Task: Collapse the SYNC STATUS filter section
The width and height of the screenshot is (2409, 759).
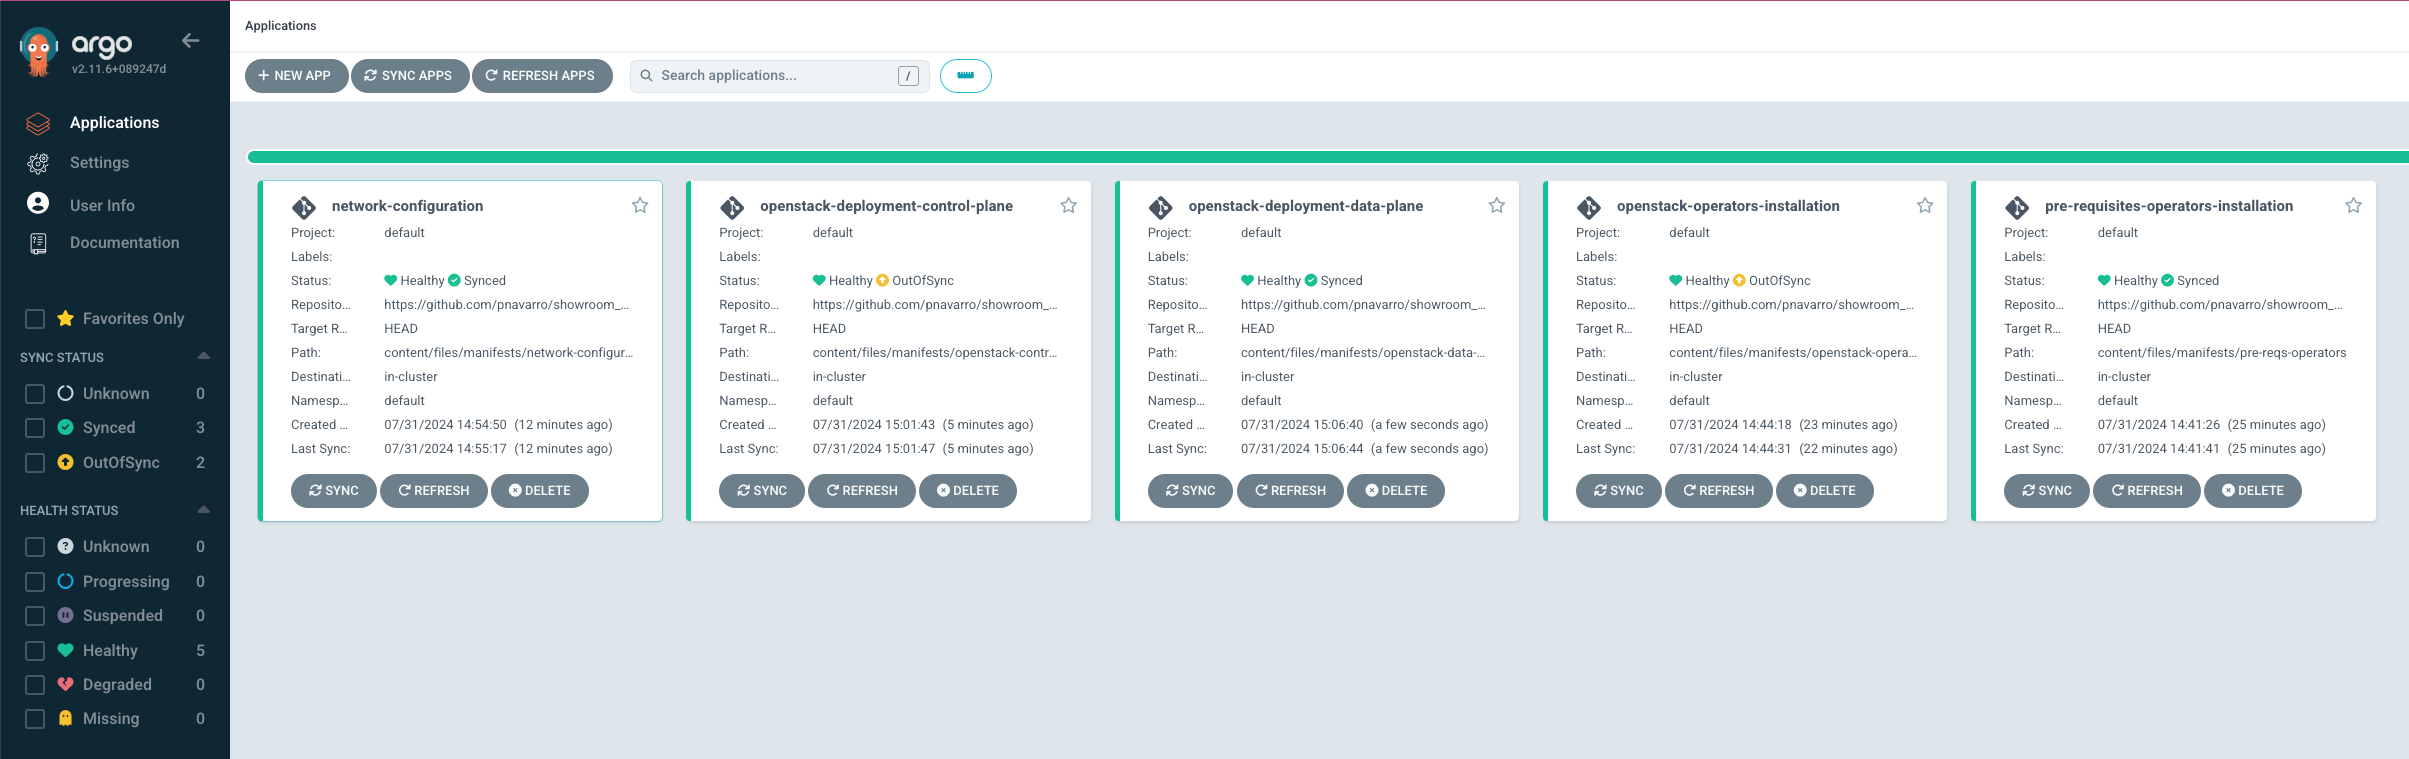Action: click(x=204, y=356)
